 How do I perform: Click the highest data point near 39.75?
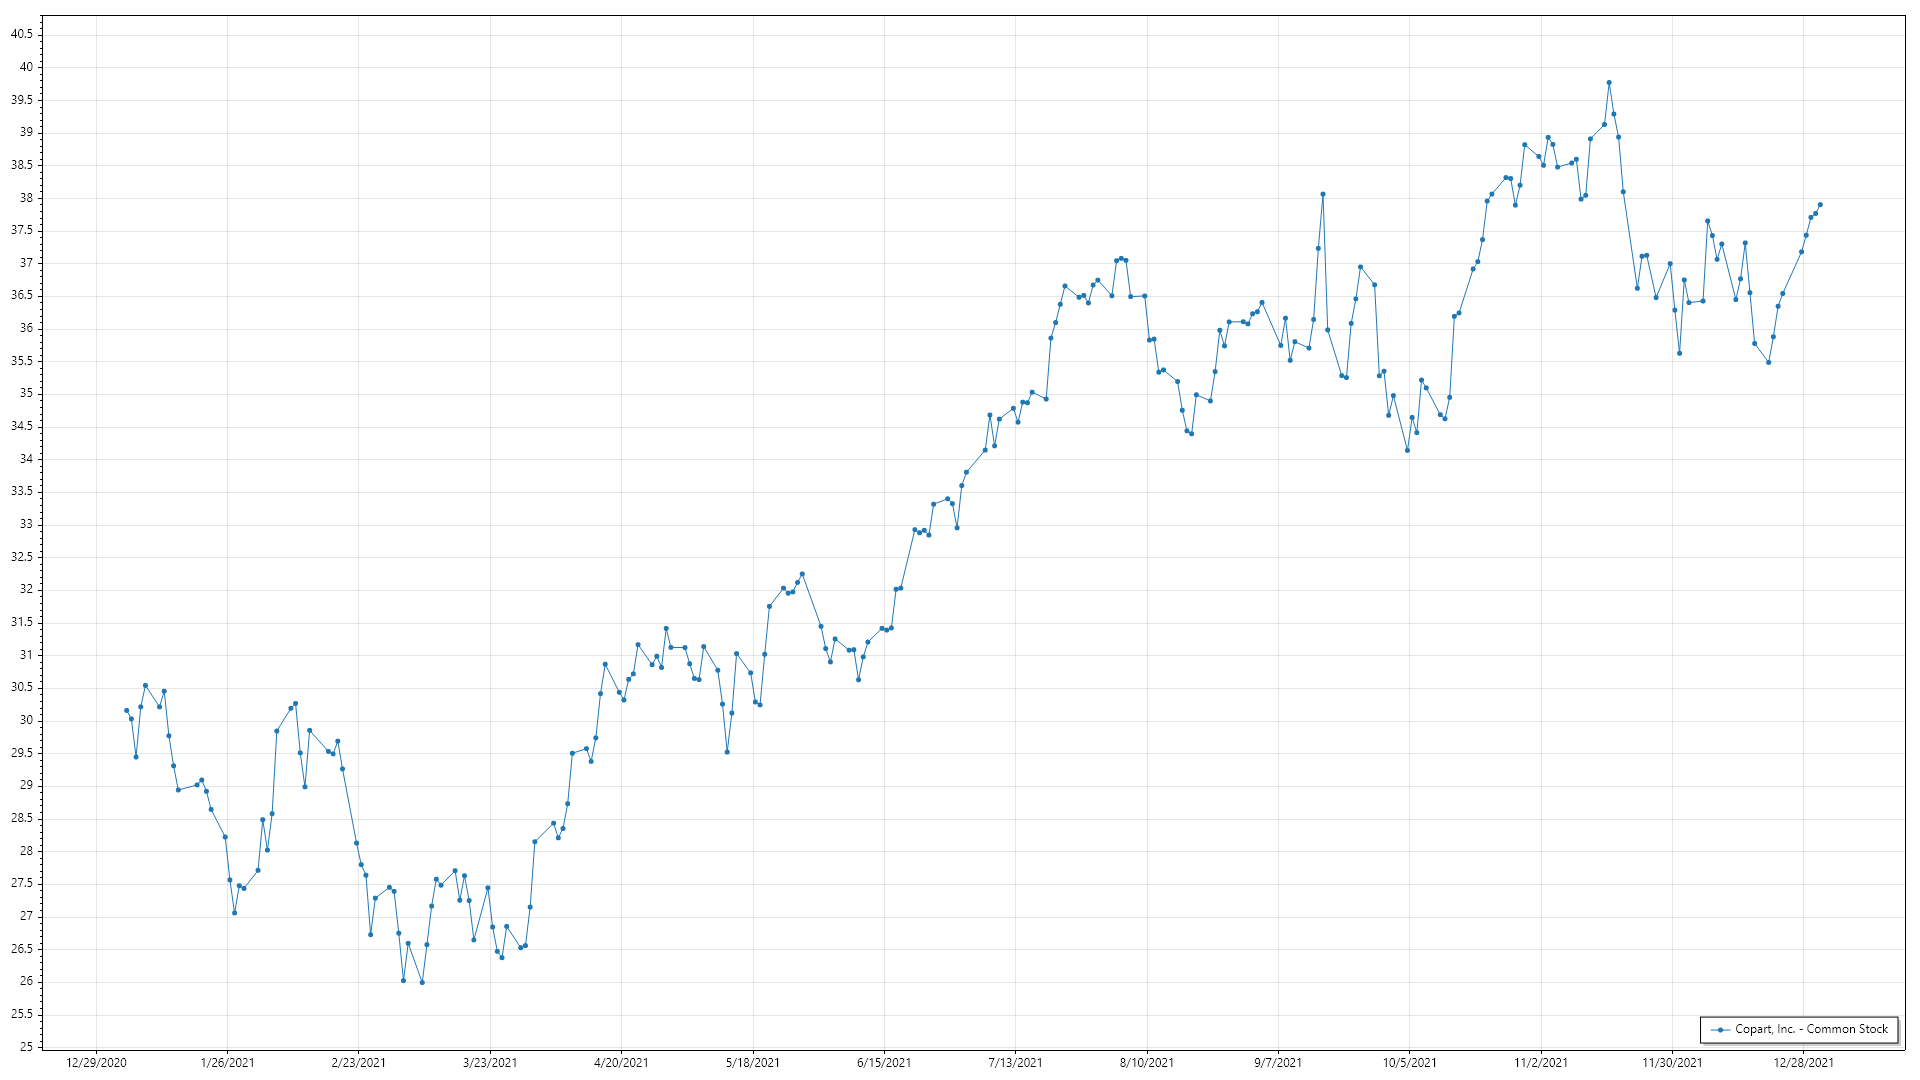[x=1609, y=83]
